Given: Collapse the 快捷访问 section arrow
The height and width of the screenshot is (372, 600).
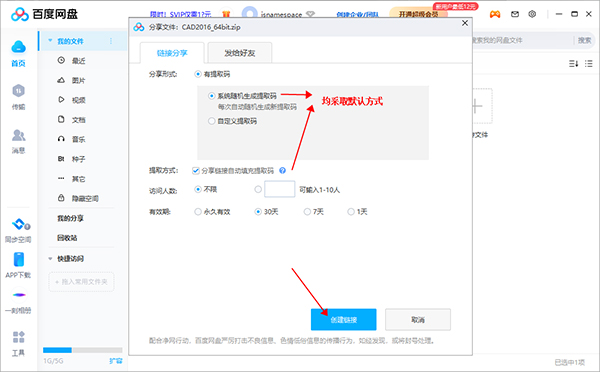Looking at the screenshot, I should (50, 259).
